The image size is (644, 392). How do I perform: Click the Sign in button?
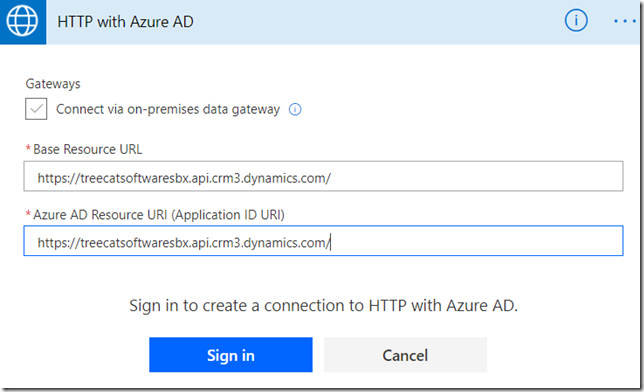[x=231, y=355]
